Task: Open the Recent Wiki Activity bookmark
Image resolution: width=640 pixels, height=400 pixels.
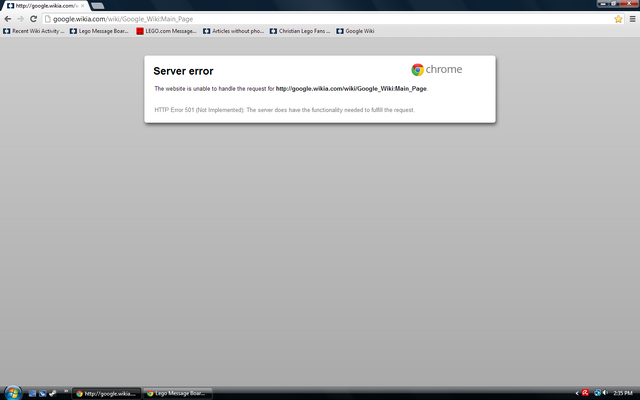Action: pyautogui.click(x=34, y=31)
